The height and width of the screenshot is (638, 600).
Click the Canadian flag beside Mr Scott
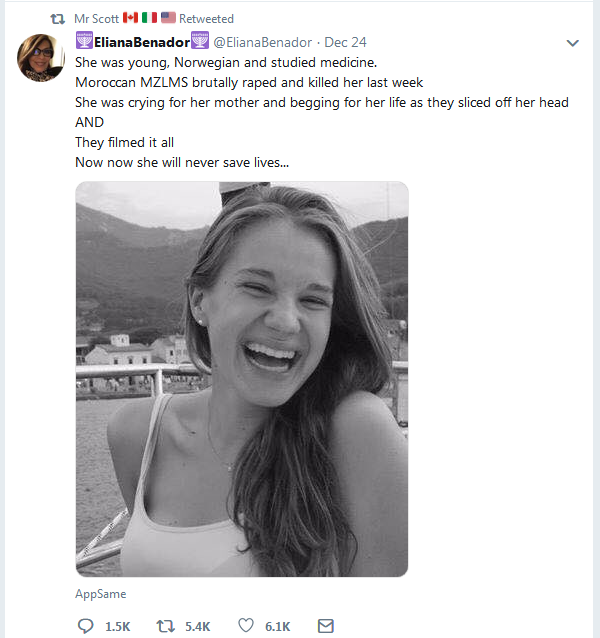coord(129,18)
